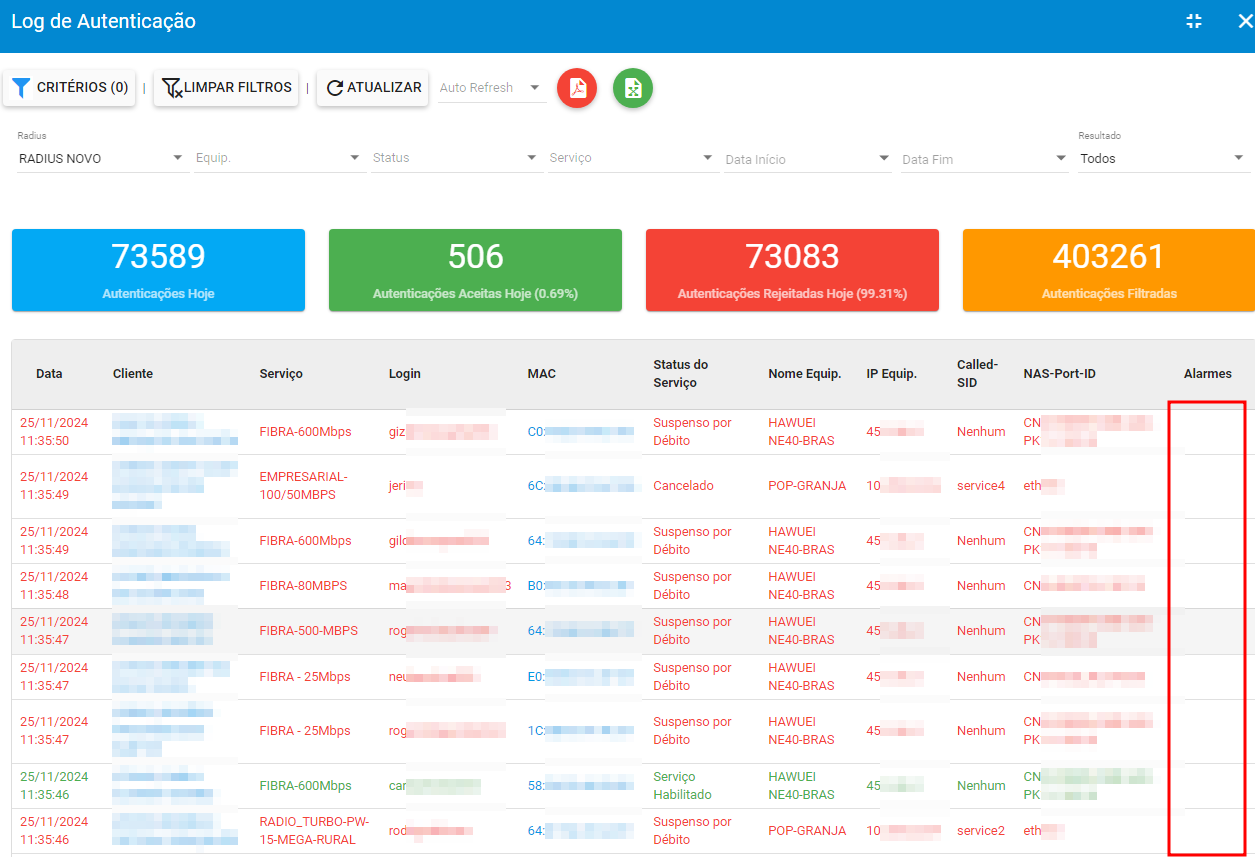
Task: Sort by the MAC column header
Action: click(542, 374)
